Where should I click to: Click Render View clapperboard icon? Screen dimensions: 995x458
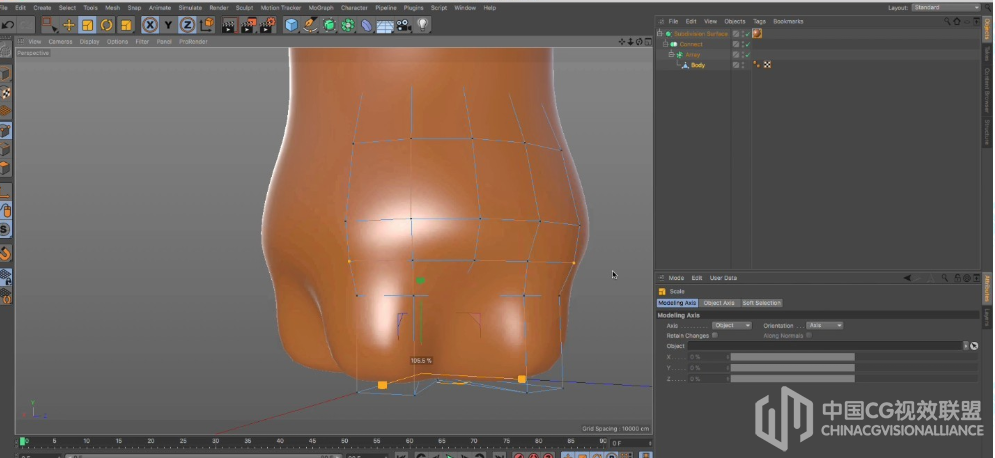point(229,25)
